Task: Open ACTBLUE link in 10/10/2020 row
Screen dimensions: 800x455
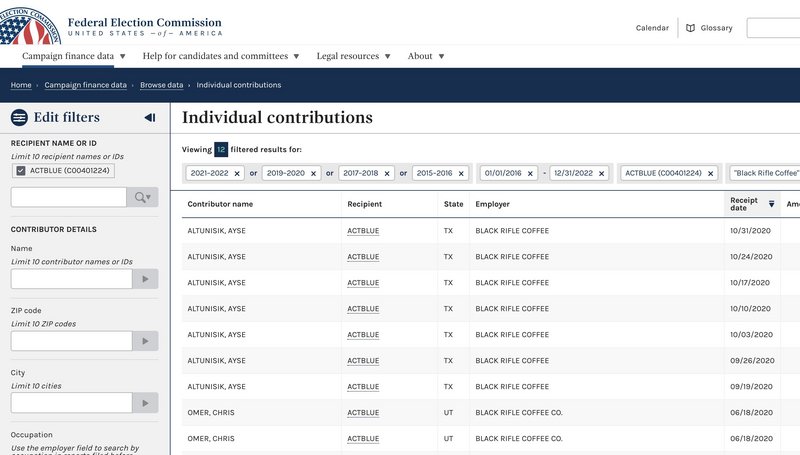Action: click(363, 309)
